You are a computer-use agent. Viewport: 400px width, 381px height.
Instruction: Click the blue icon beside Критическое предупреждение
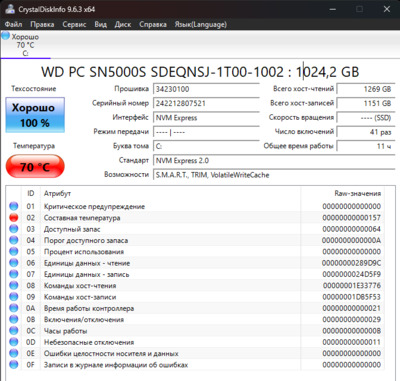click(x=14, y=206)
